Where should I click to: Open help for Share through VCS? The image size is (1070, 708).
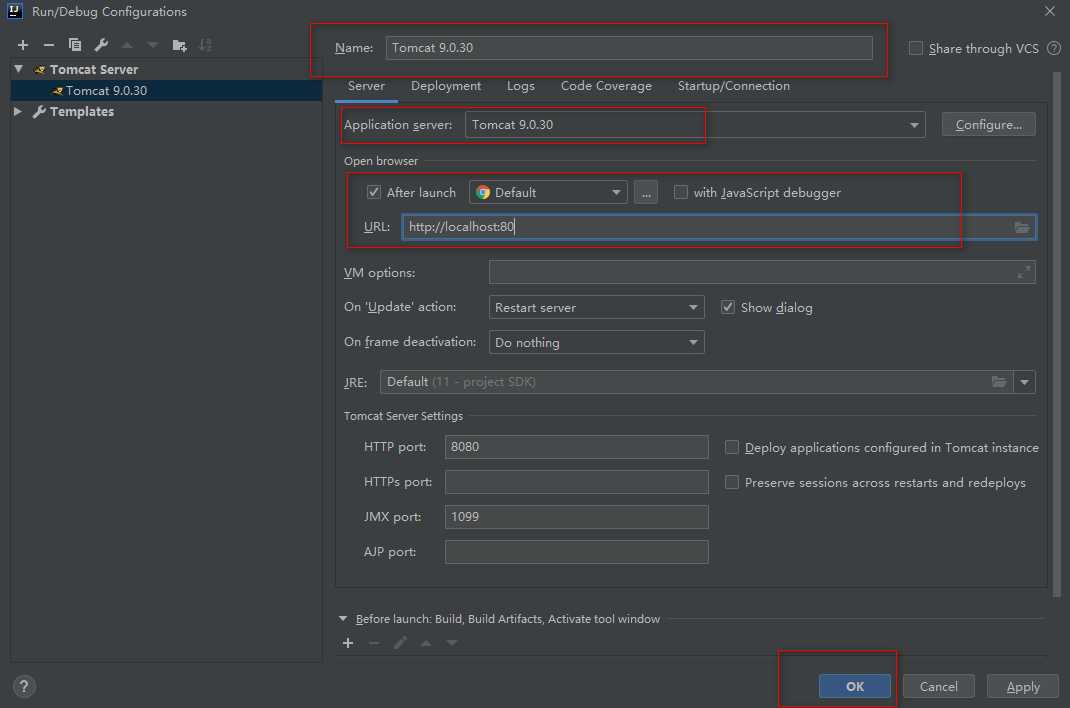coord(1054,48)
